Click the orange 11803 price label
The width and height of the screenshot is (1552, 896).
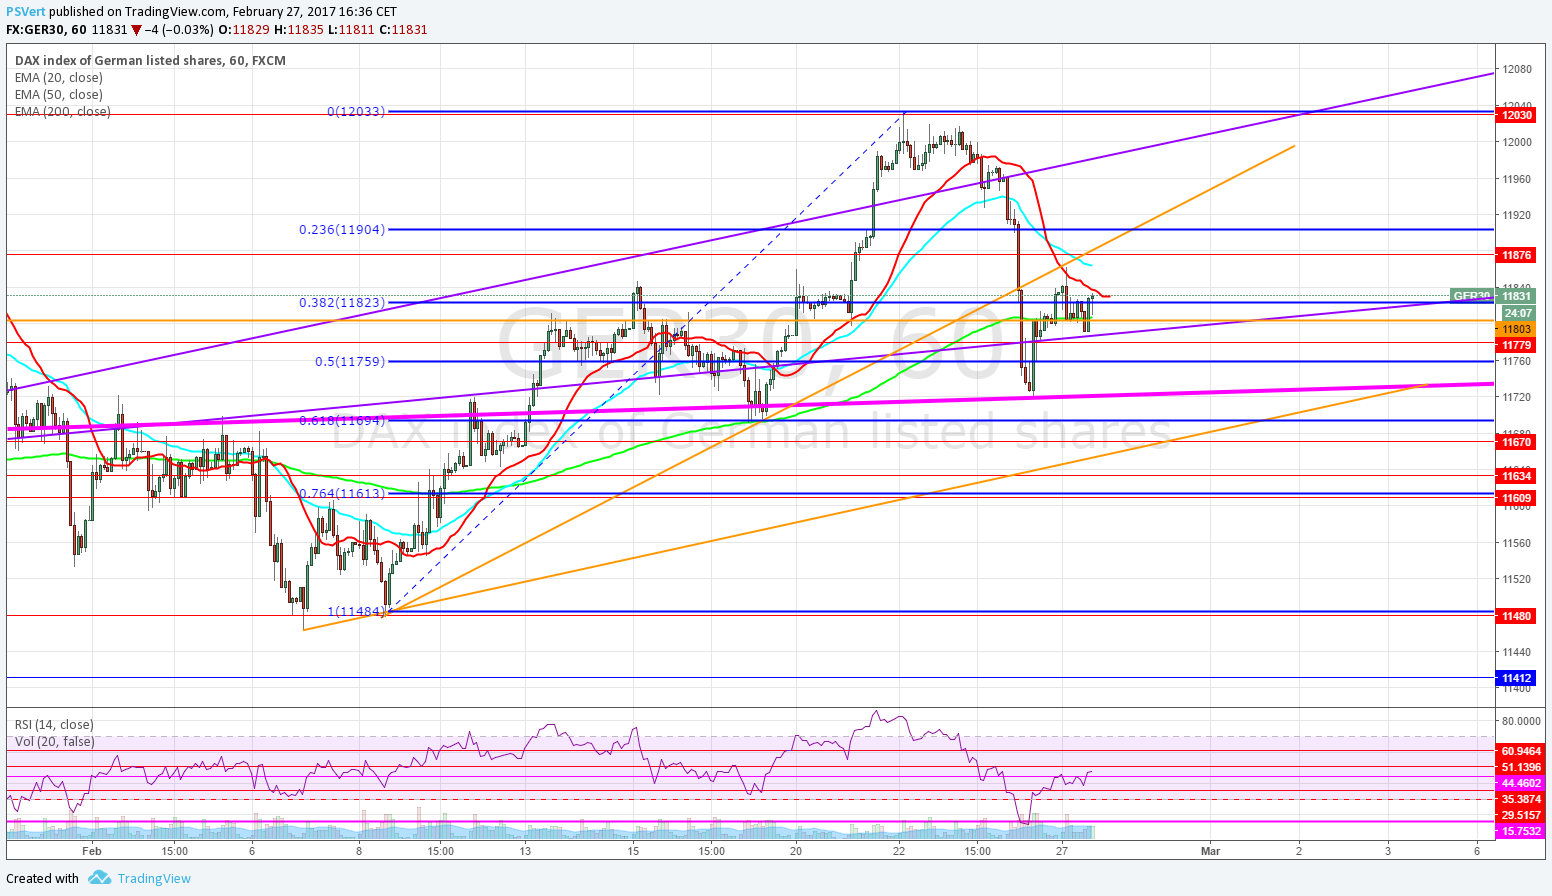[x=1516, y=329]
